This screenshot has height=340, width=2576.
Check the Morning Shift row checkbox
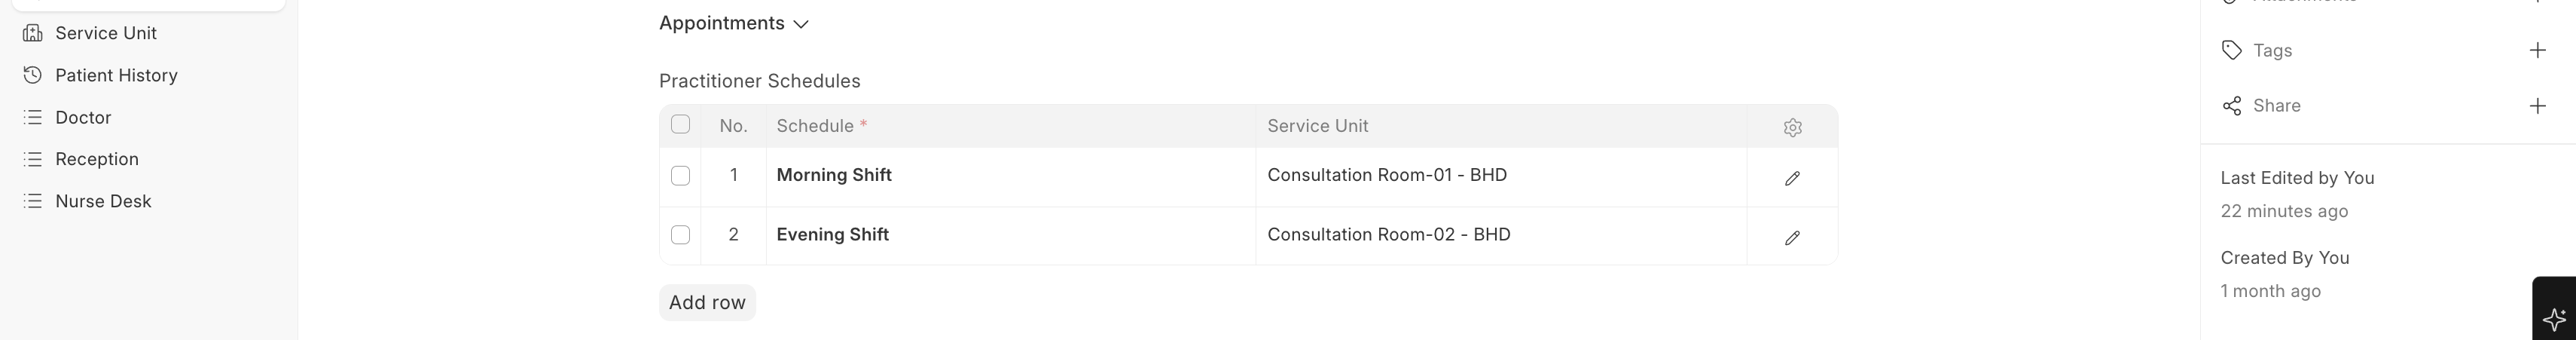[680, 176]
